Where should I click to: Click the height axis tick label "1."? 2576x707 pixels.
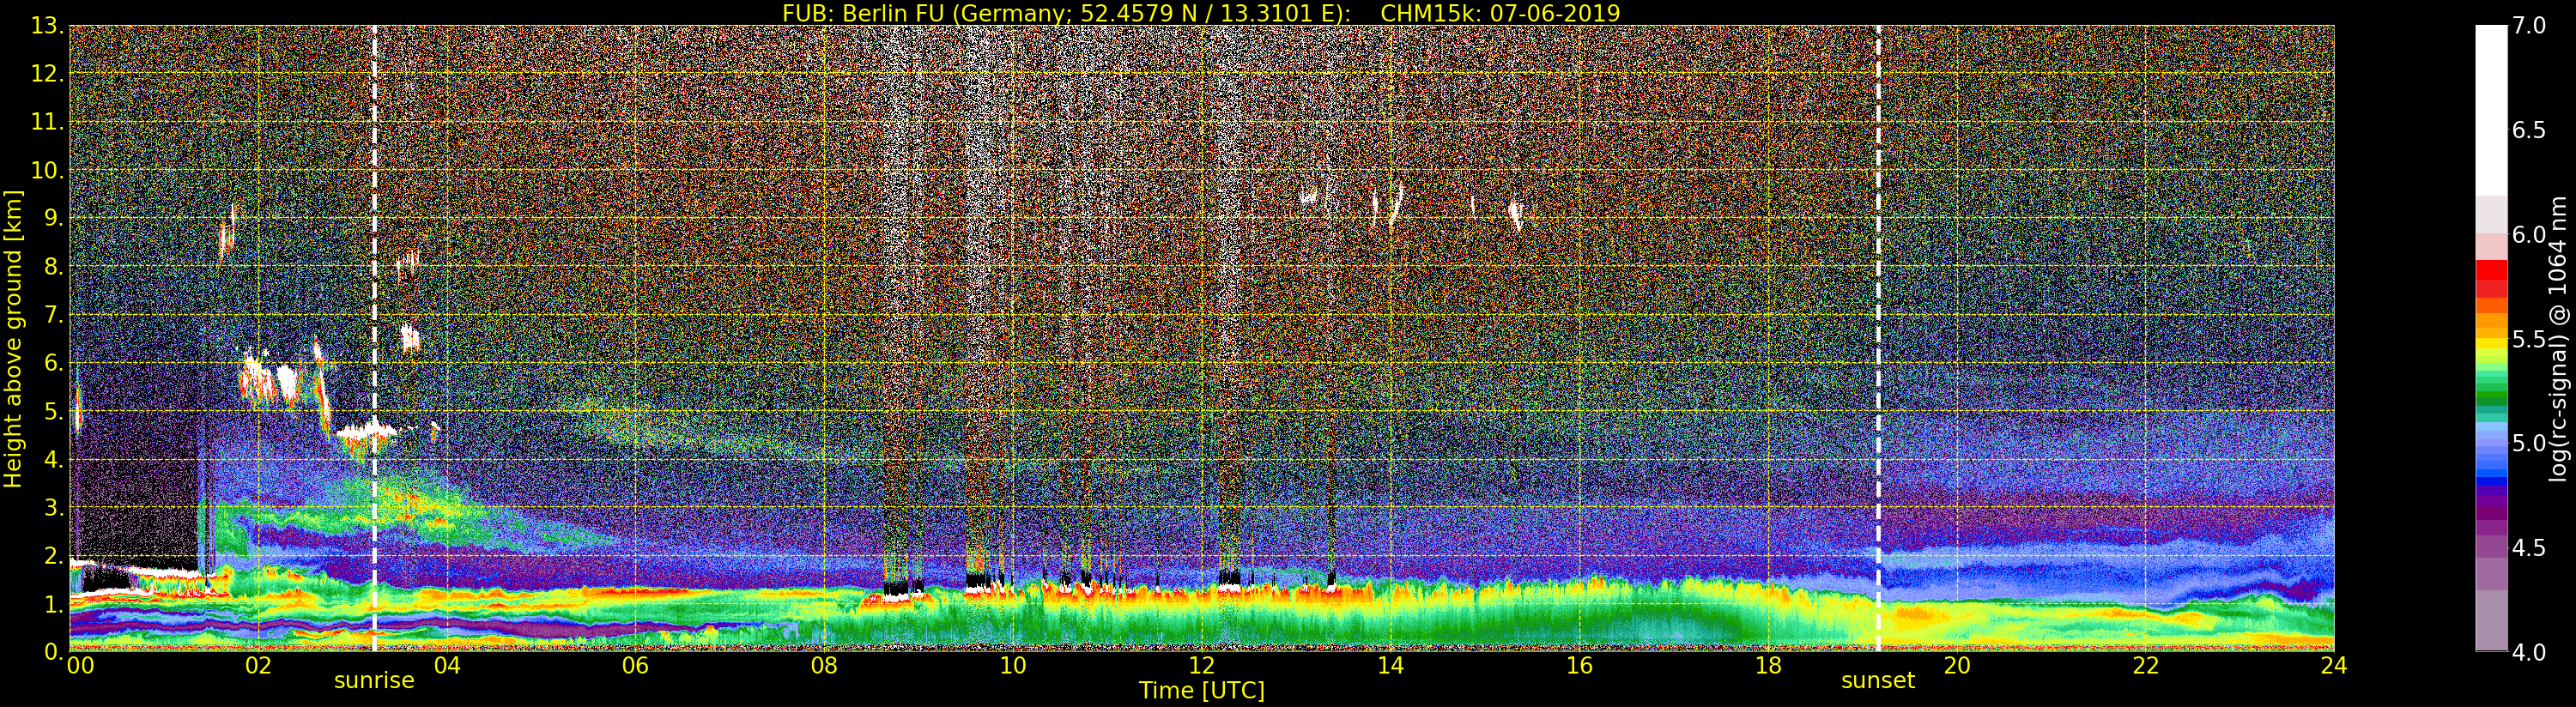(53, 603)
